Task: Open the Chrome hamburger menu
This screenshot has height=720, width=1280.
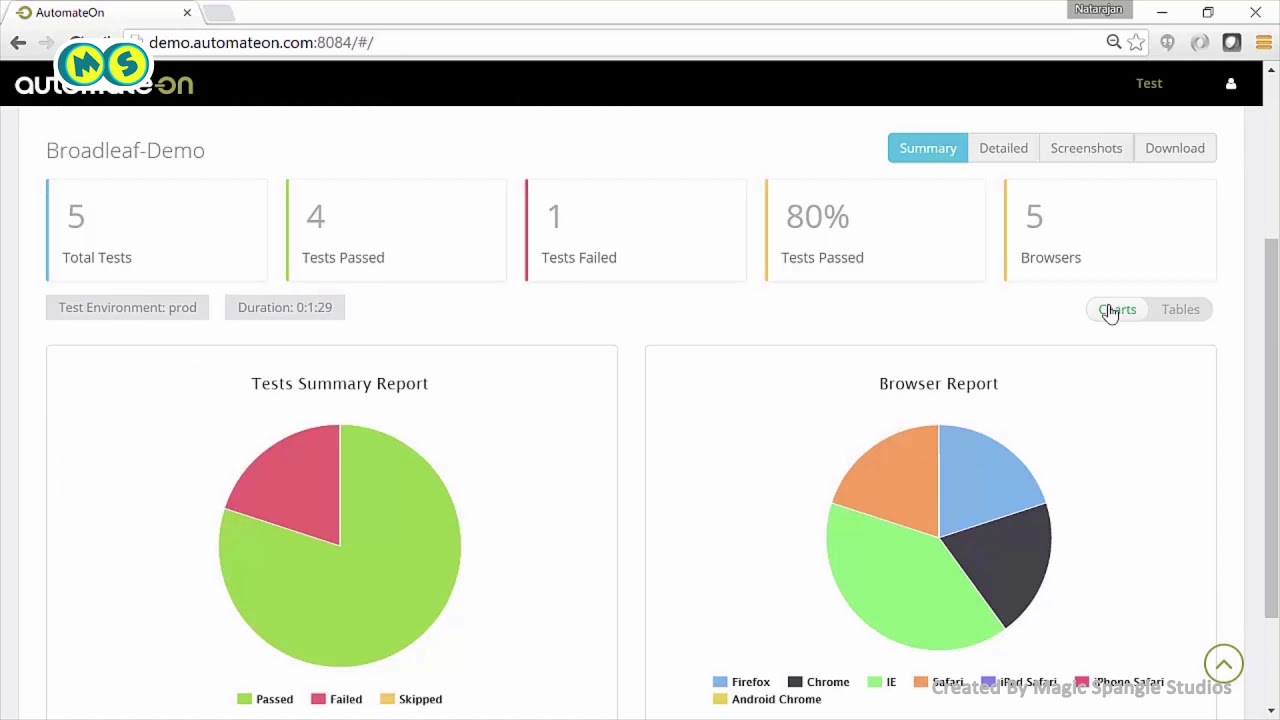Action: tap(1263, 42)
